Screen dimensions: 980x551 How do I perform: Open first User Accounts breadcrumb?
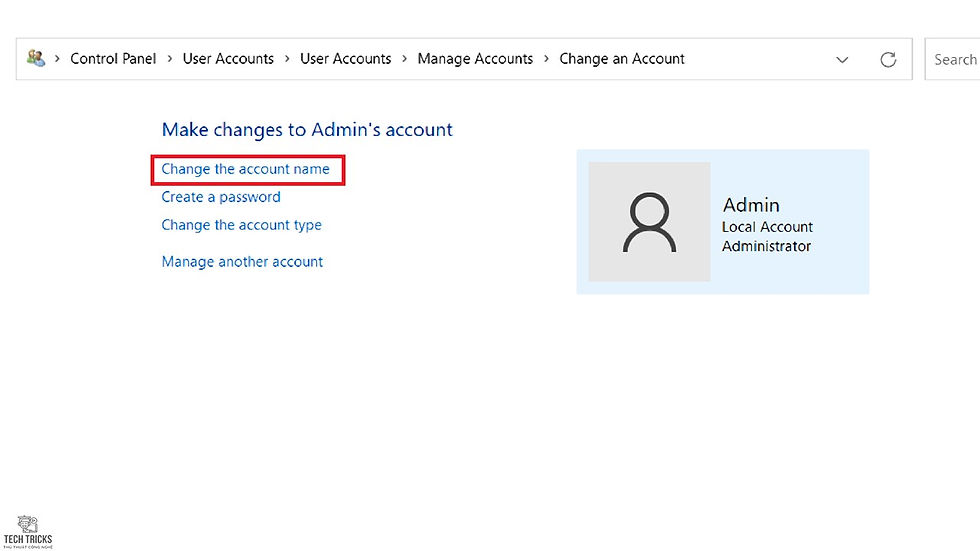pyautogui.click(x=228, y=59)
